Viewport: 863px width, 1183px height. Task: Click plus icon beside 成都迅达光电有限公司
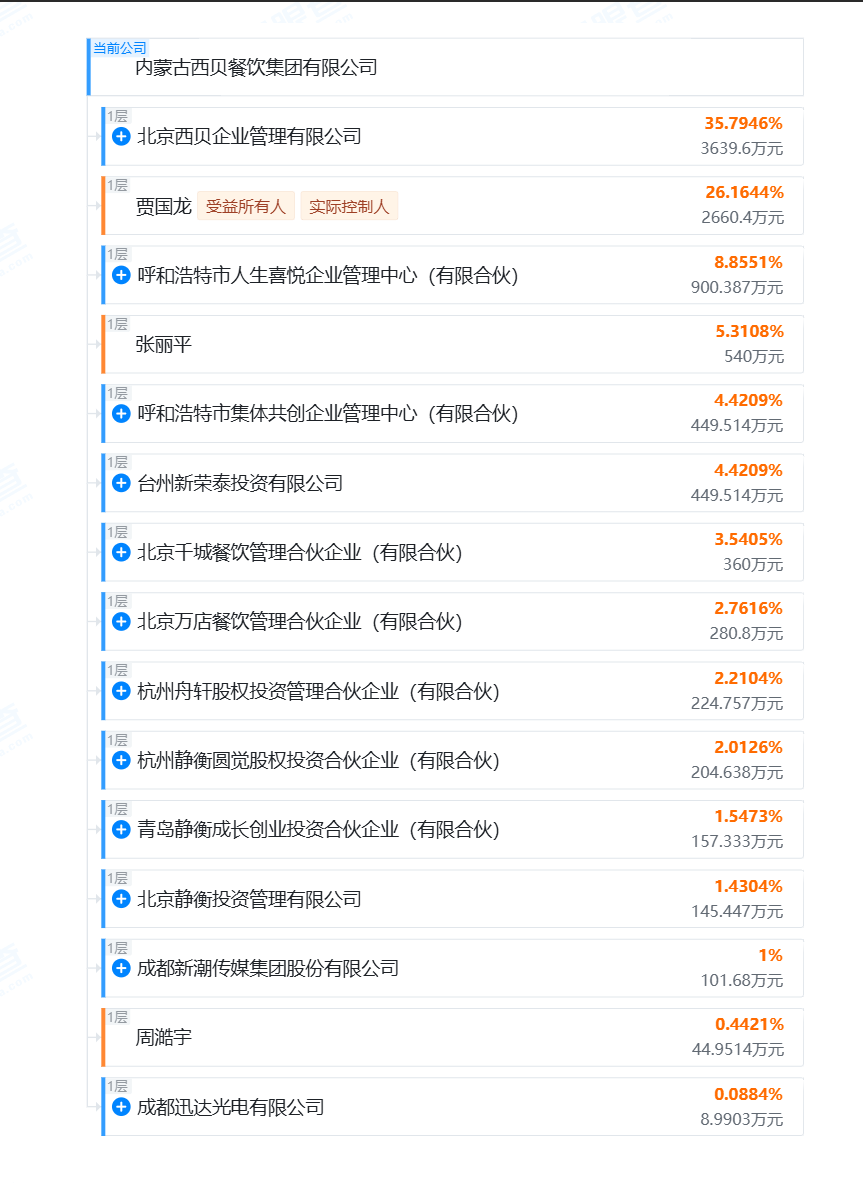click(x=121, y=1107)
